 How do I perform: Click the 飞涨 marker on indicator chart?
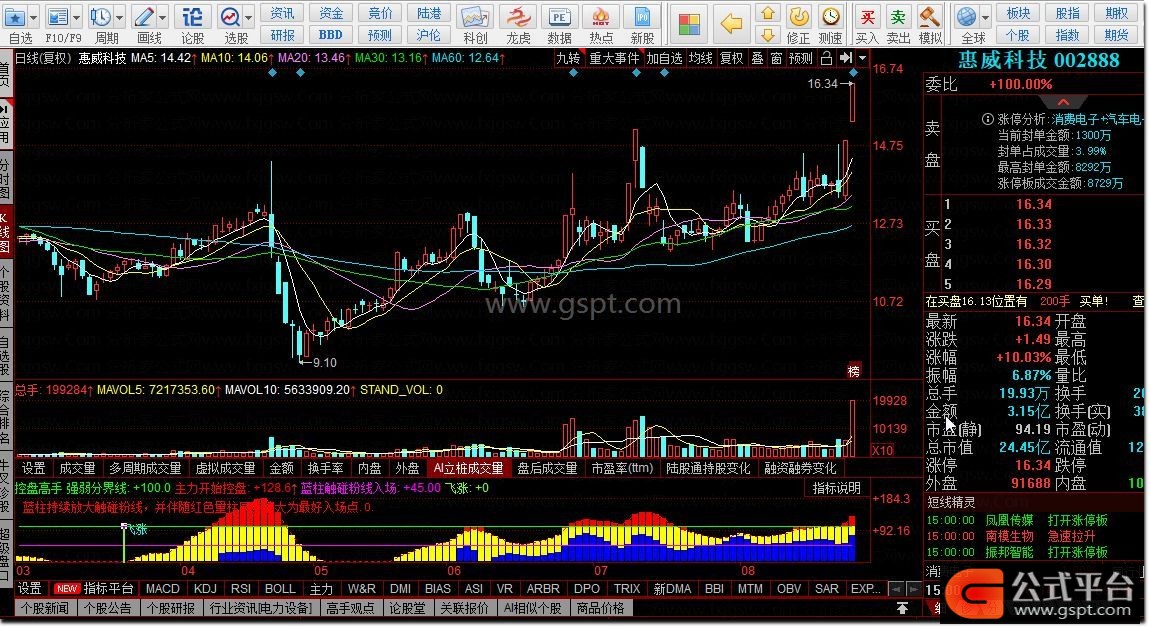pos(139,529)
